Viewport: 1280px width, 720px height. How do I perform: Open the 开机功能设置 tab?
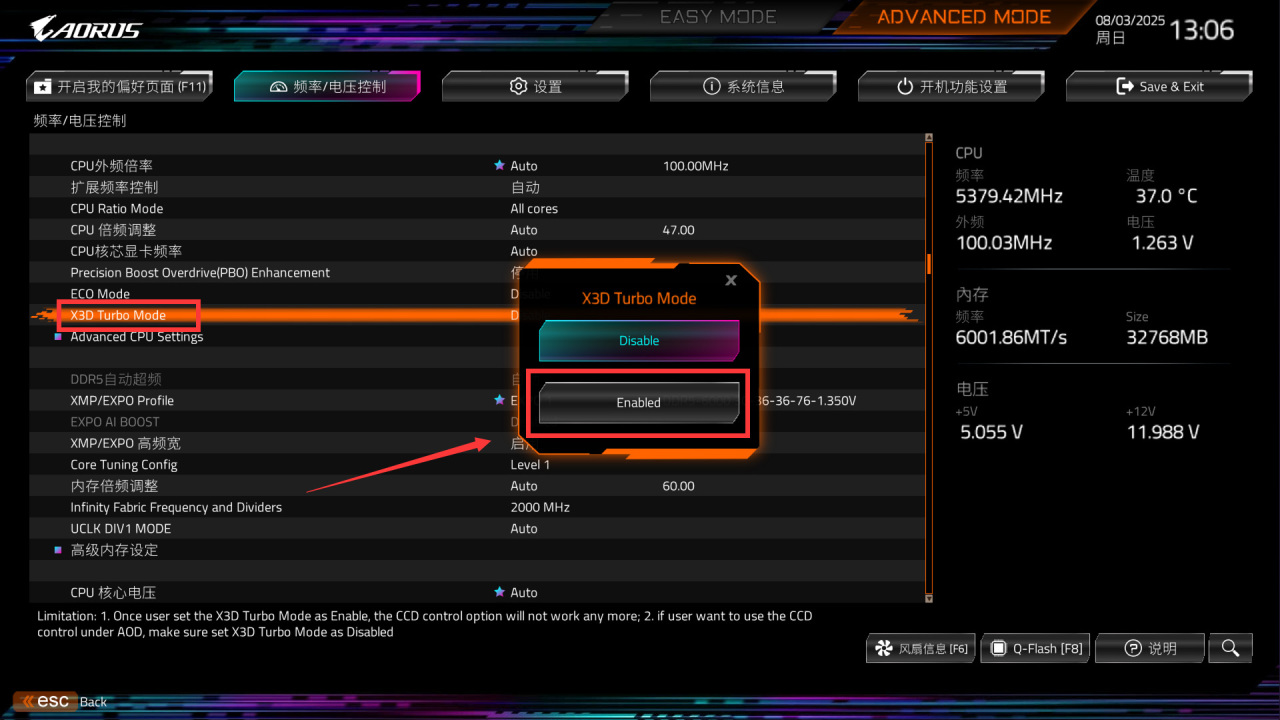(951, 87)
